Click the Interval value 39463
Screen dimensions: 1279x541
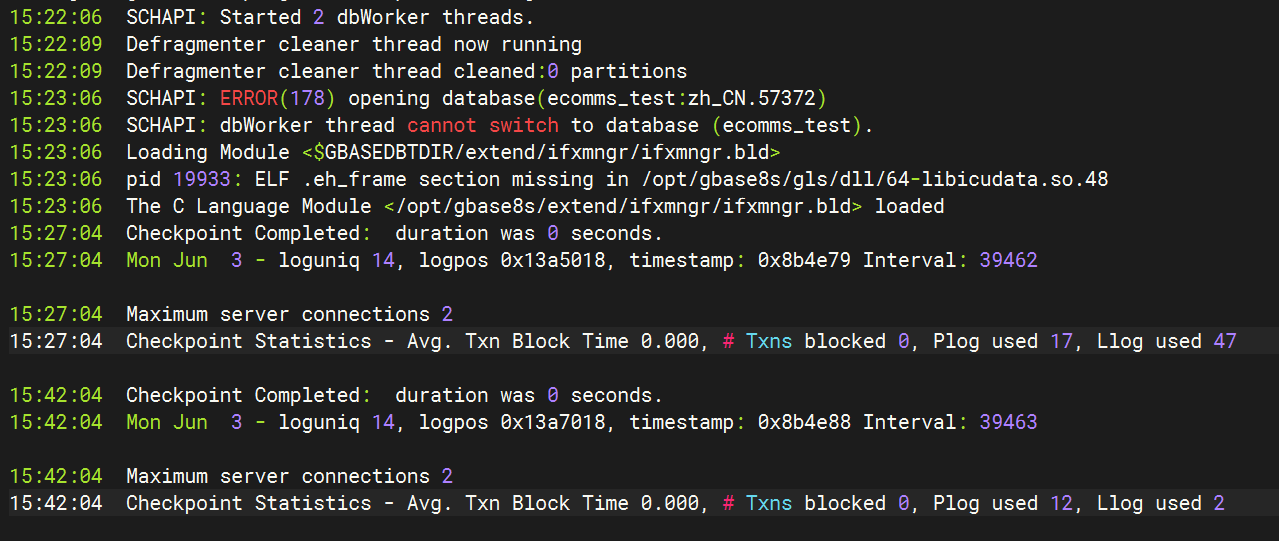coord(1009,422)
